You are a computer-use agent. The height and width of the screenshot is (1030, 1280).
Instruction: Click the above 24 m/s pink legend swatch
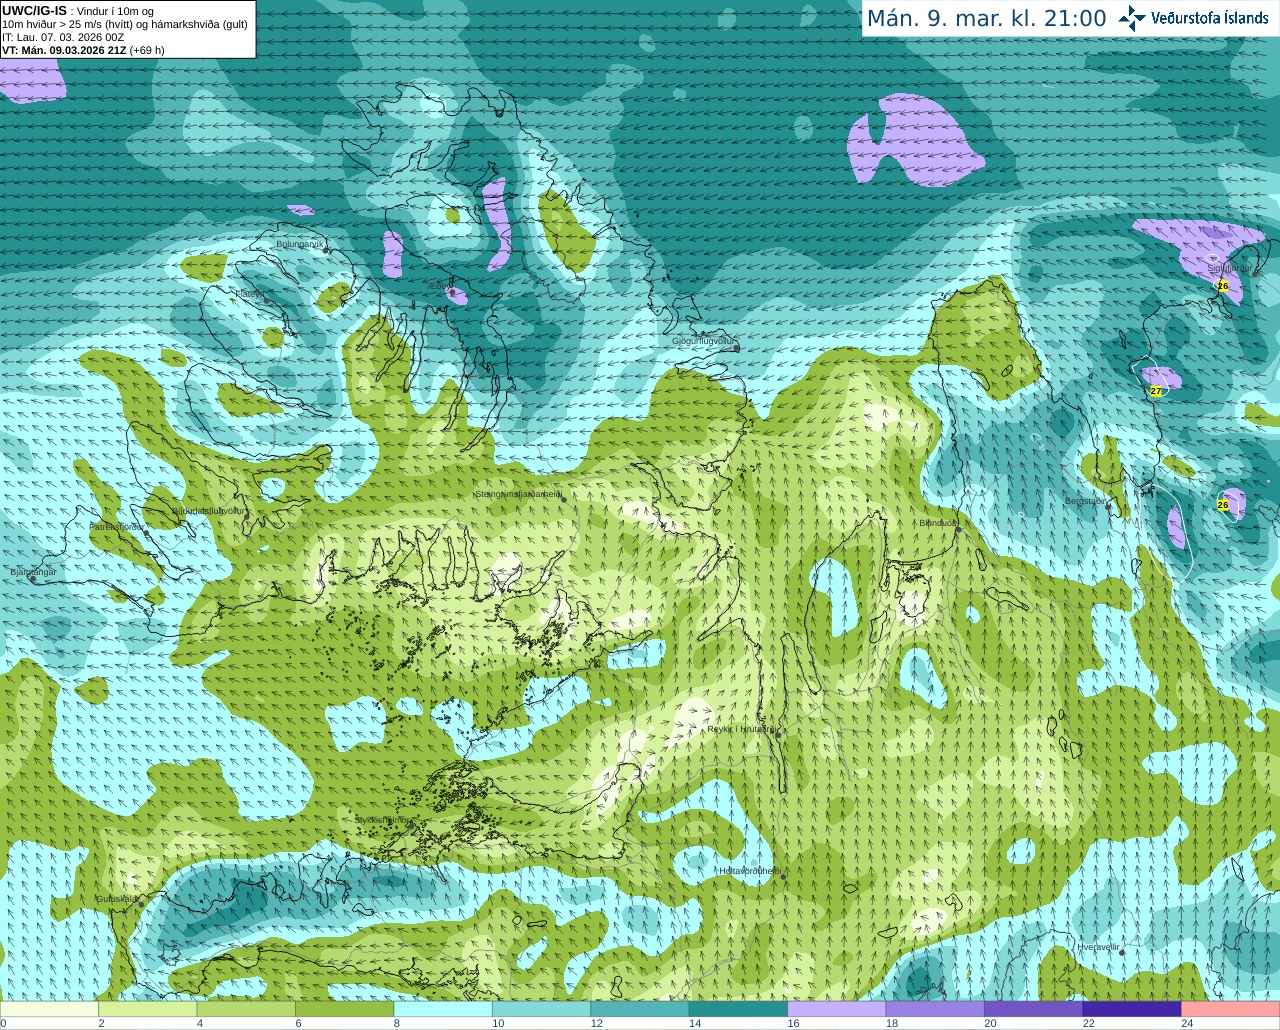pos(1231,1009)
